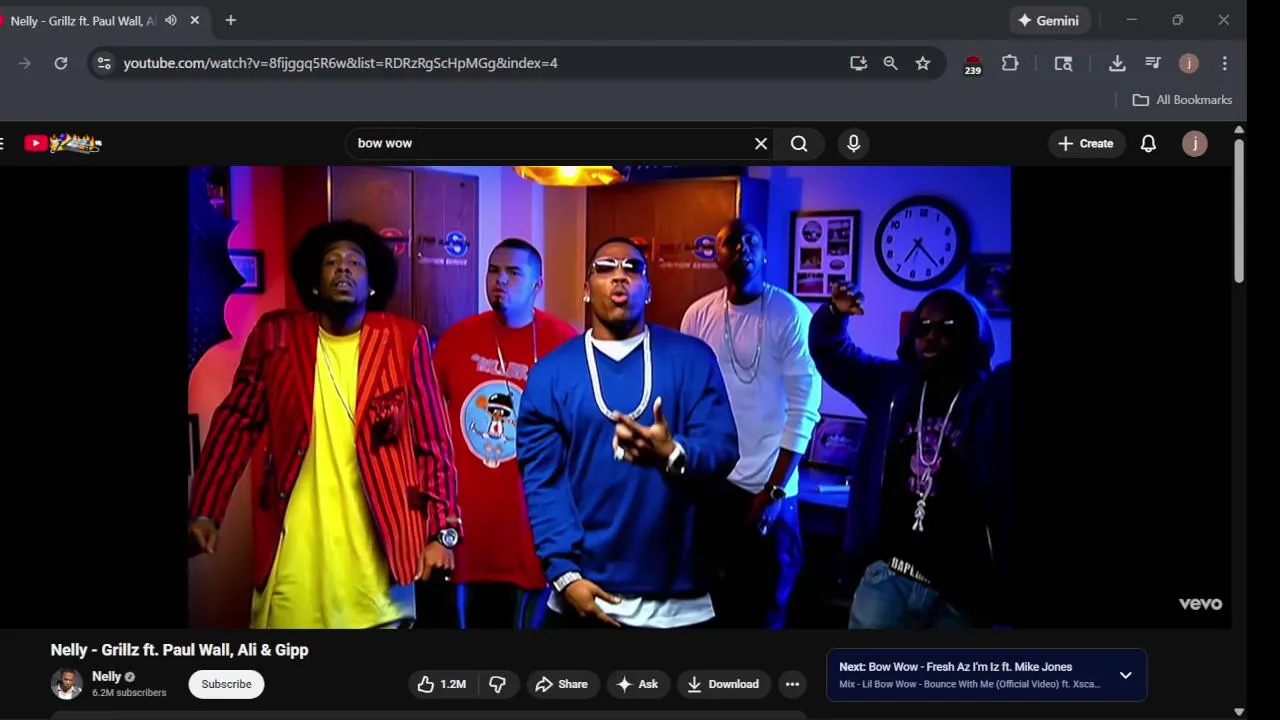Reload the current page
The image size is (1280, 720).
tap(61, 63)
